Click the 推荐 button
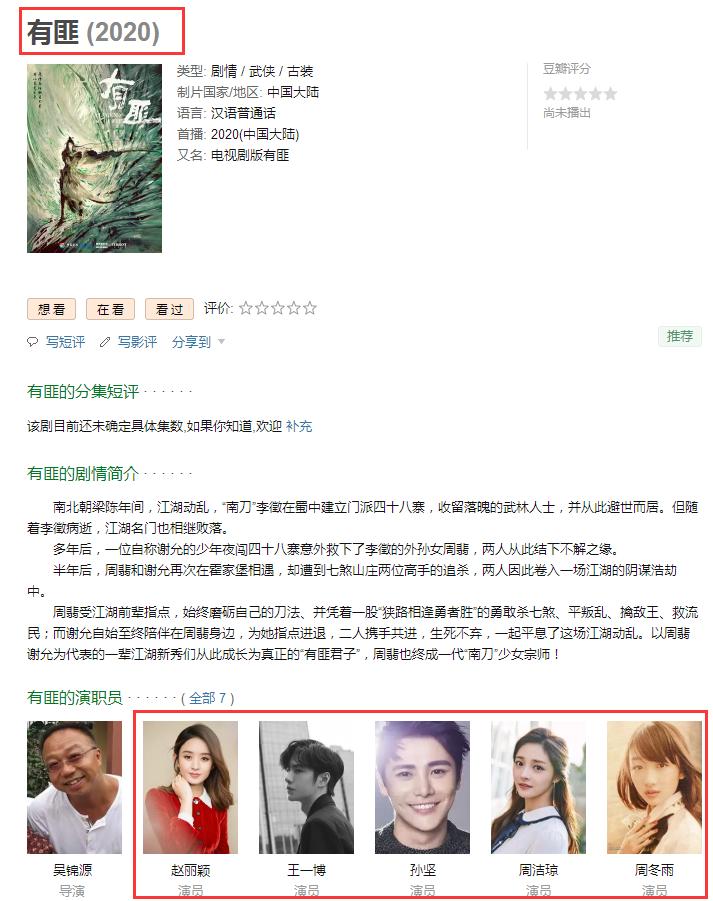The width and height of the screenshot is (713, 901). 680,336
